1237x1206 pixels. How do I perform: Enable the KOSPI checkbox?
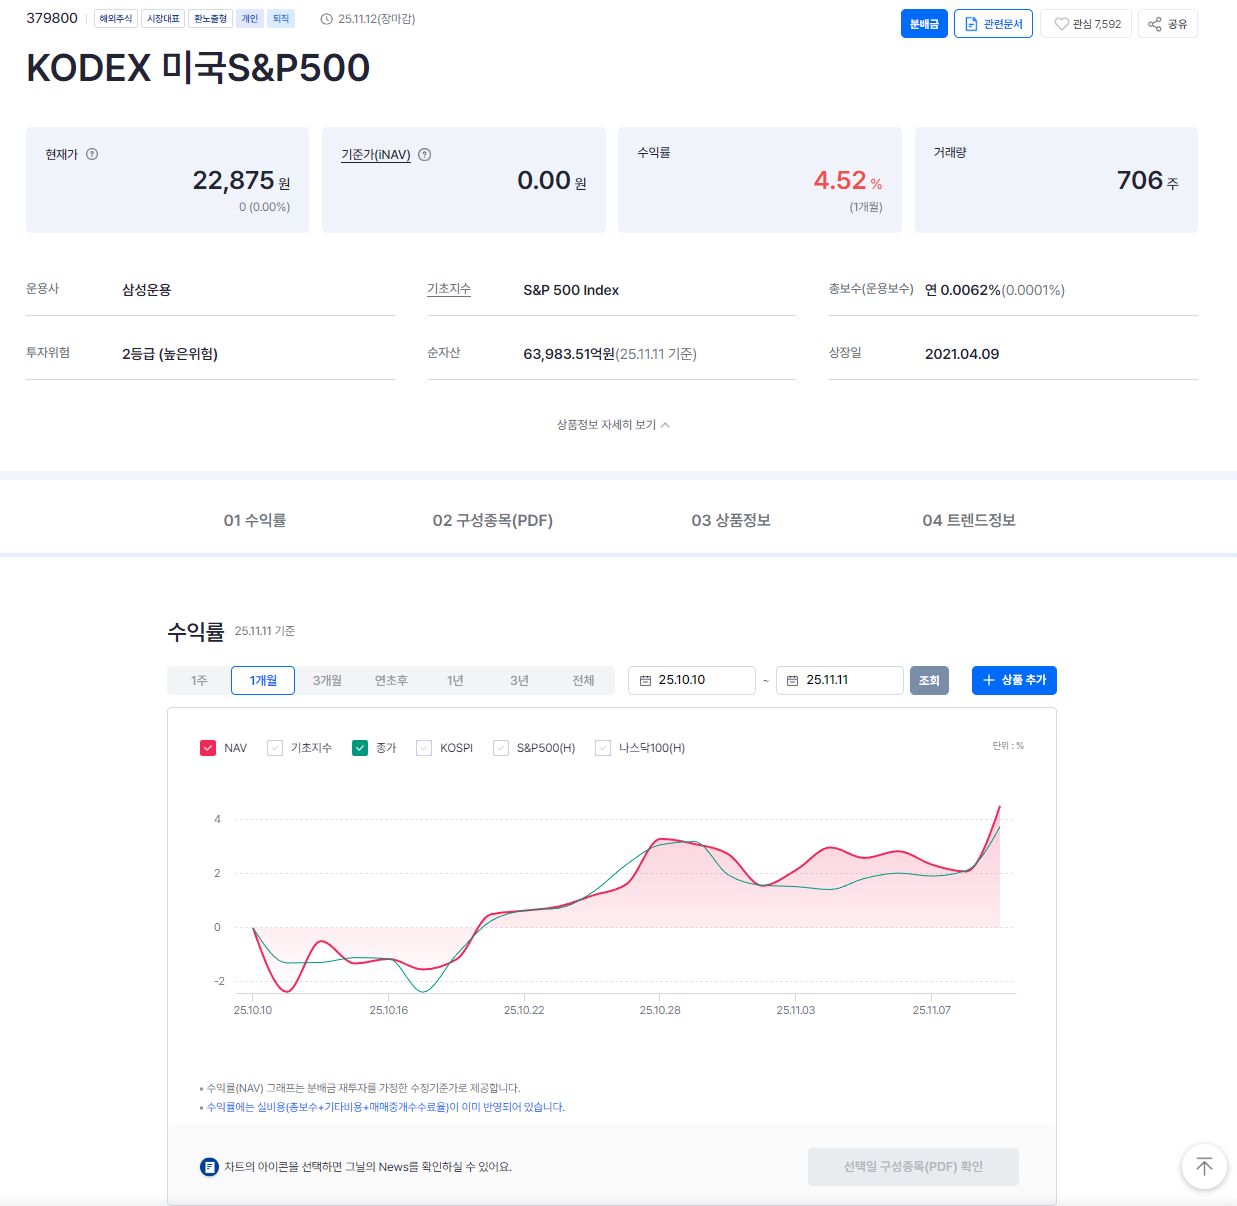[x=424, y=748]
